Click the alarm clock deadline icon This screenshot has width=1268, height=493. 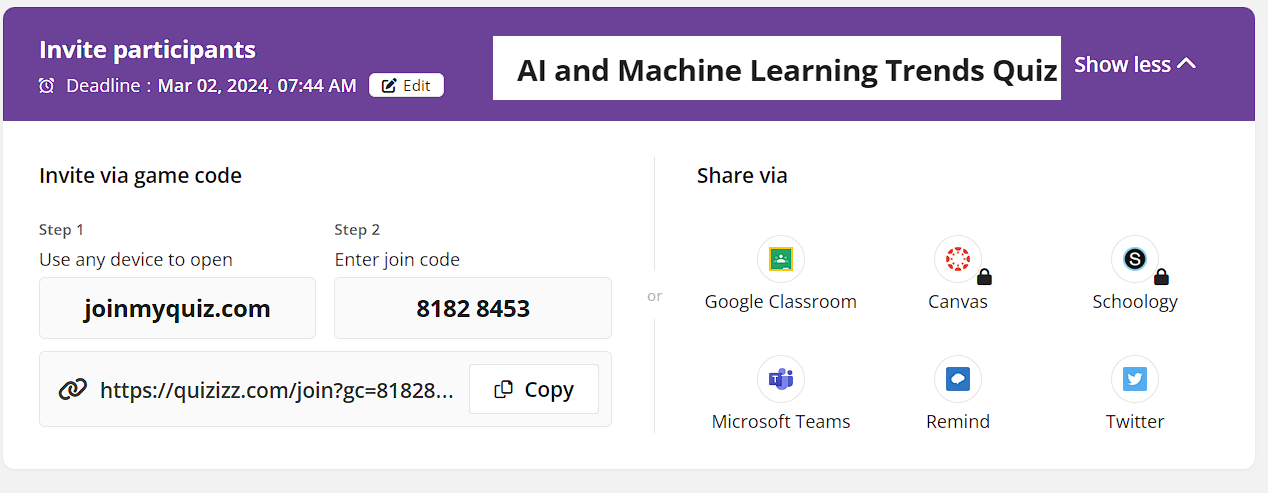(47, 86)
